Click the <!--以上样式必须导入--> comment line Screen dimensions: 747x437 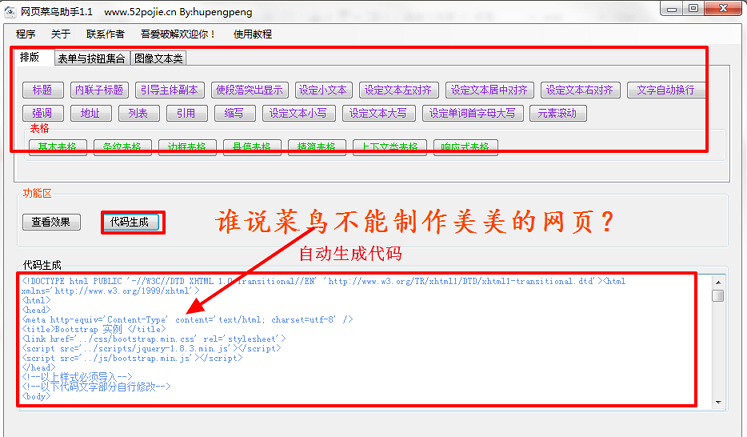(x=77, y=377)
